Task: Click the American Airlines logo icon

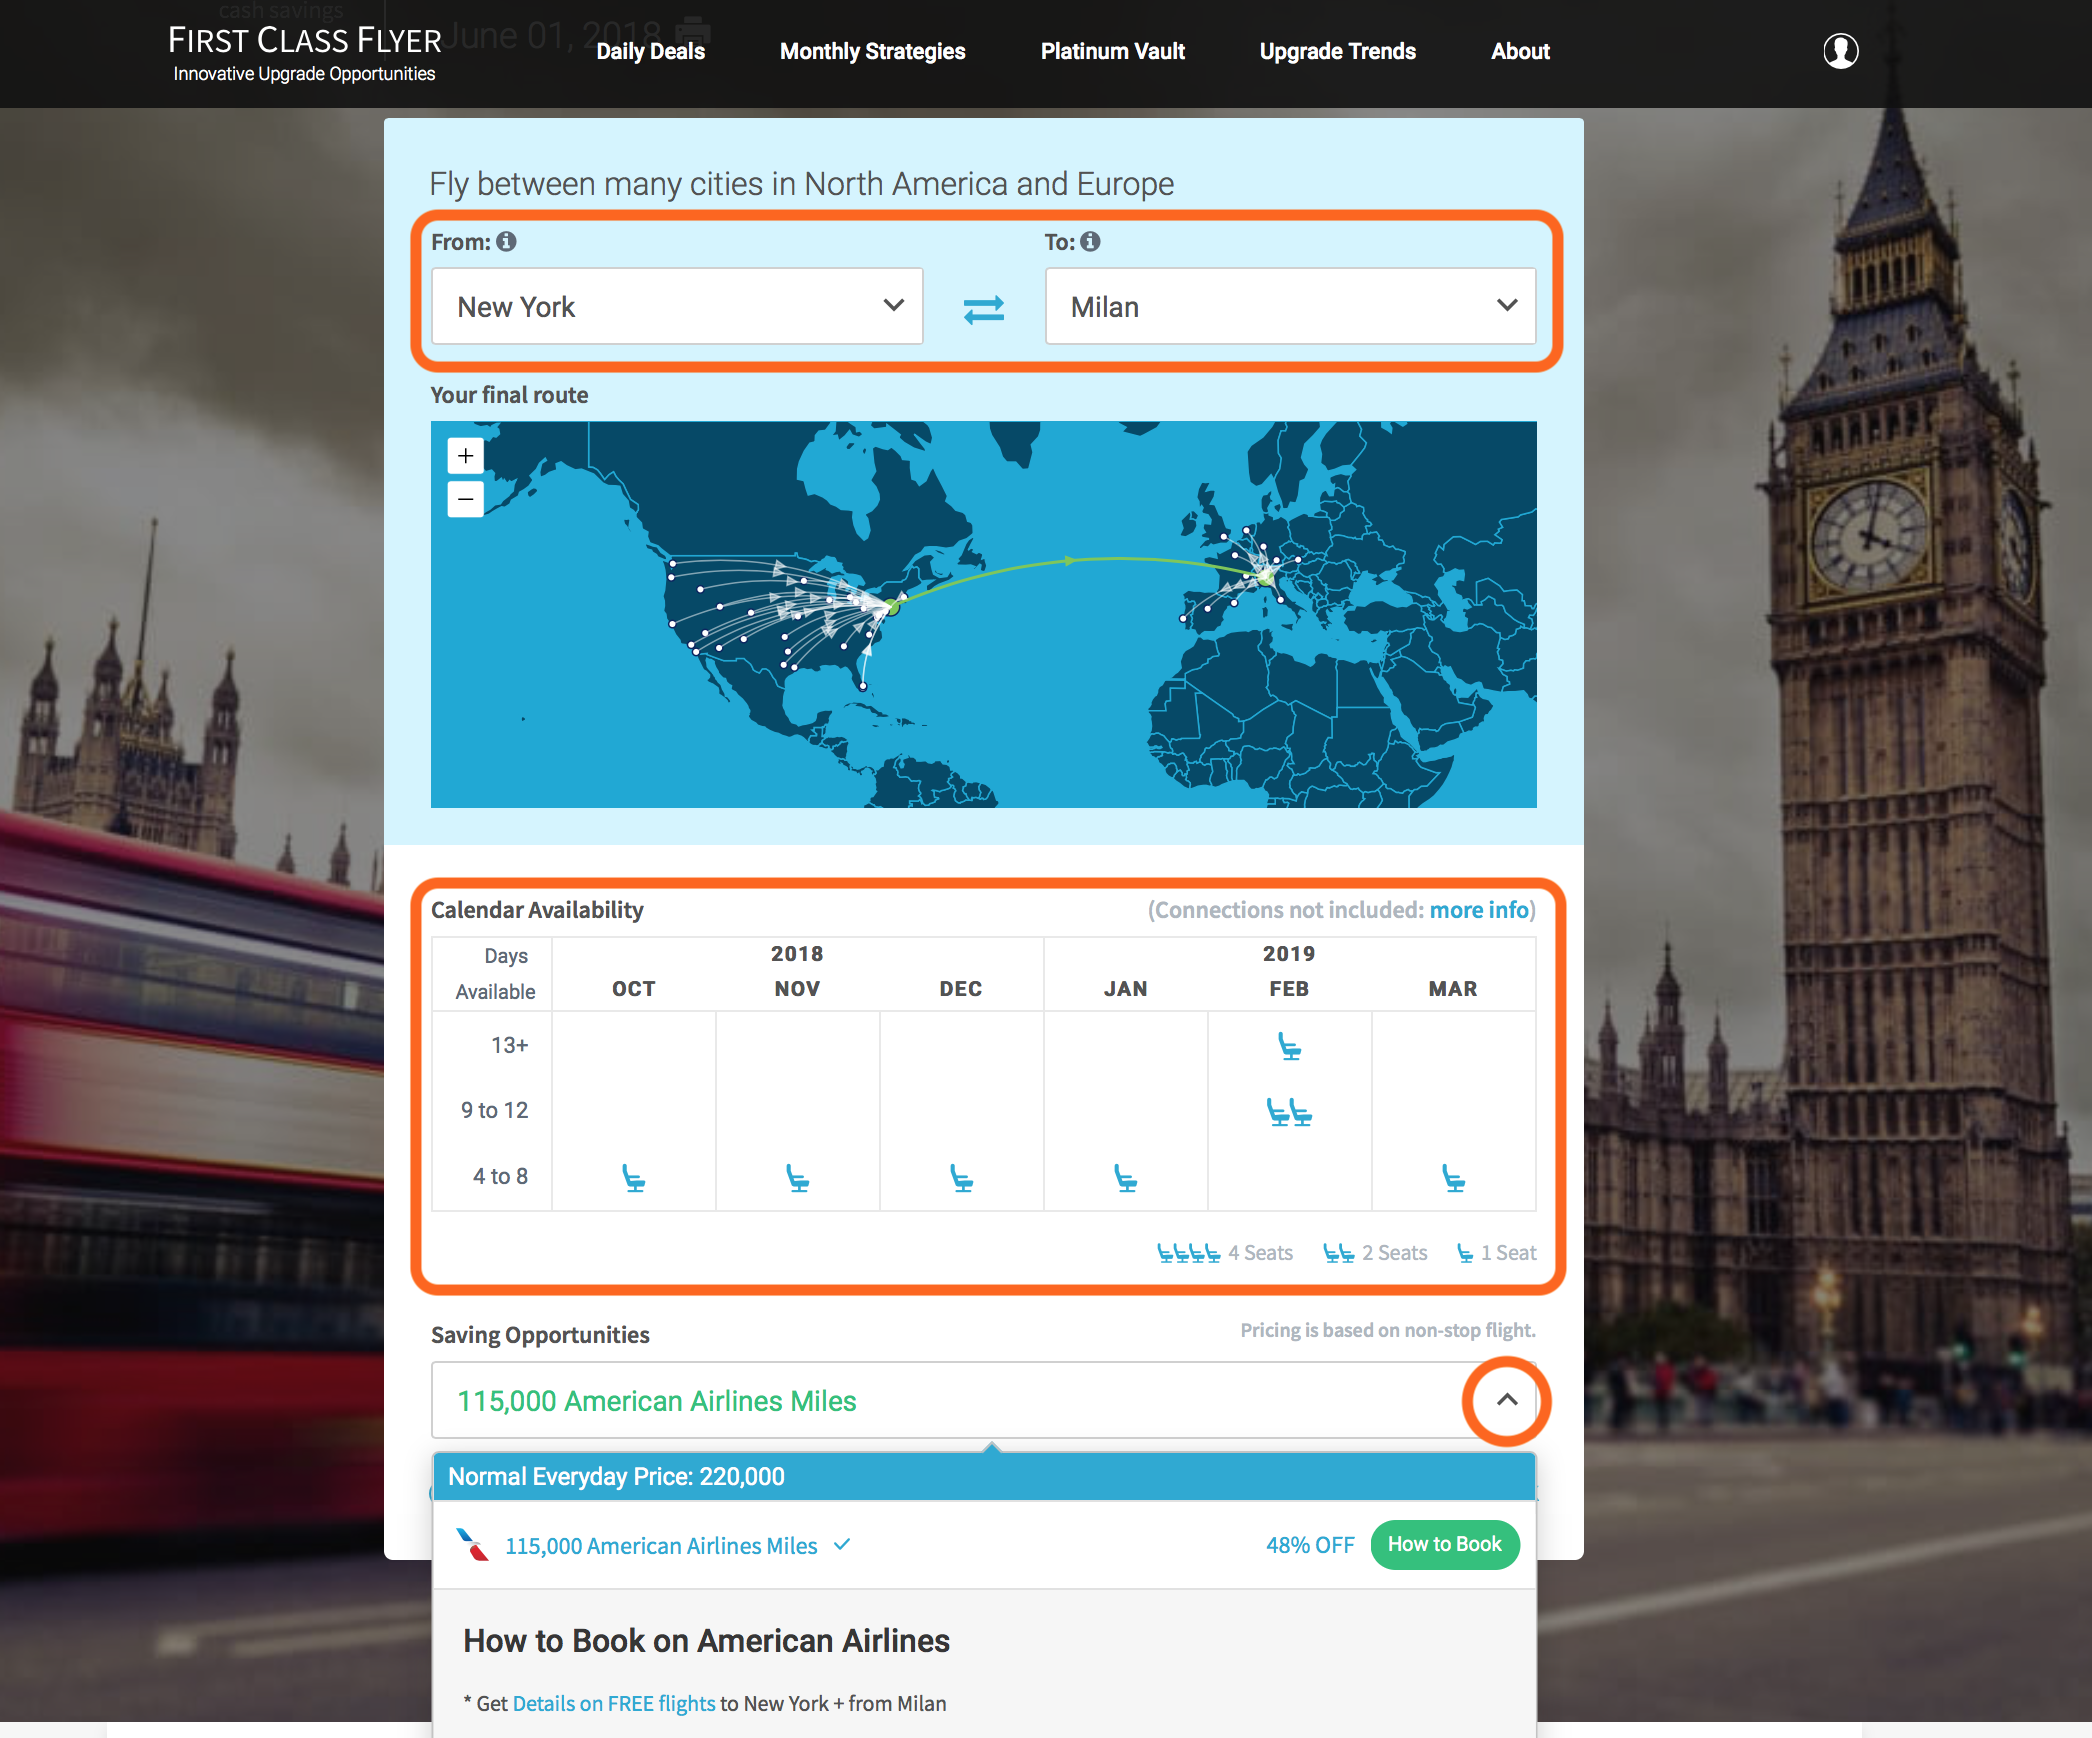Action: [x=472, y=1545]
